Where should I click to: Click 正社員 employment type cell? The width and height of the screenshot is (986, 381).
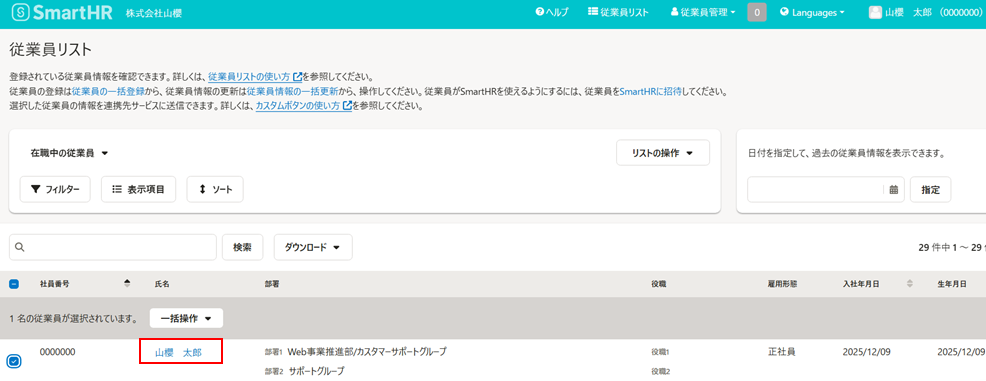[782, 352]
